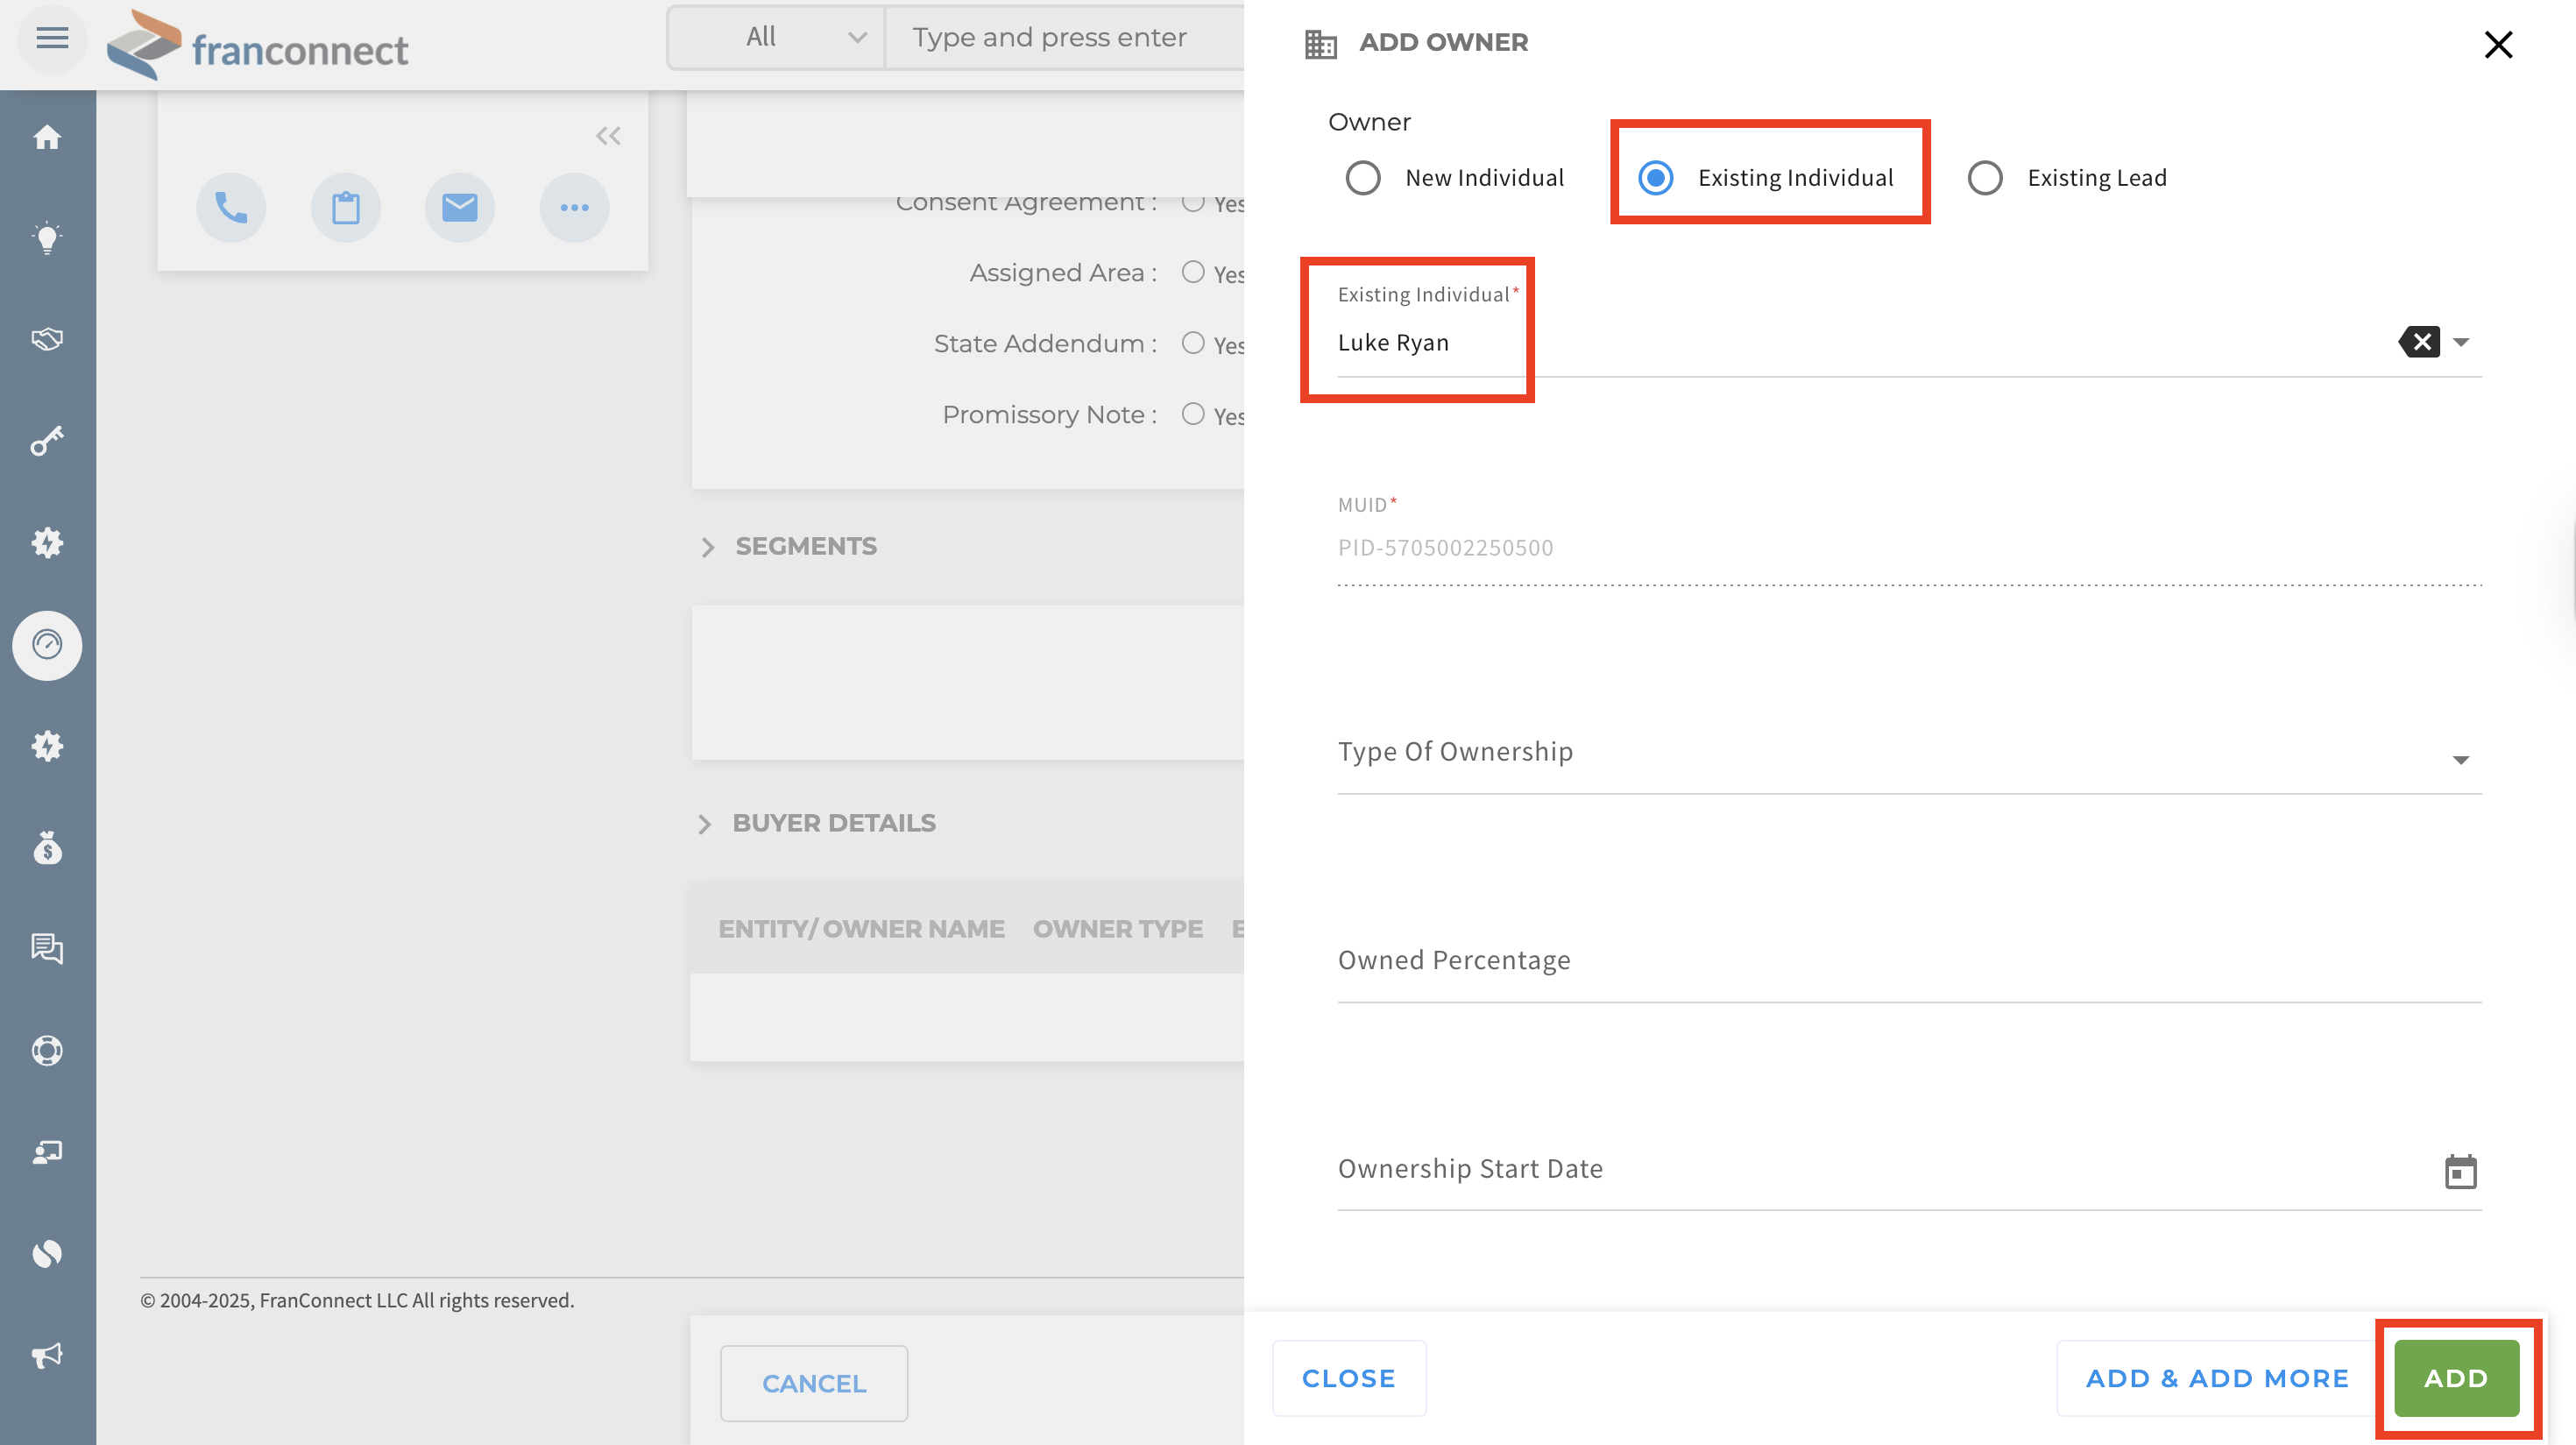Open the All search scope dropdown

click(x=776, y=38)
